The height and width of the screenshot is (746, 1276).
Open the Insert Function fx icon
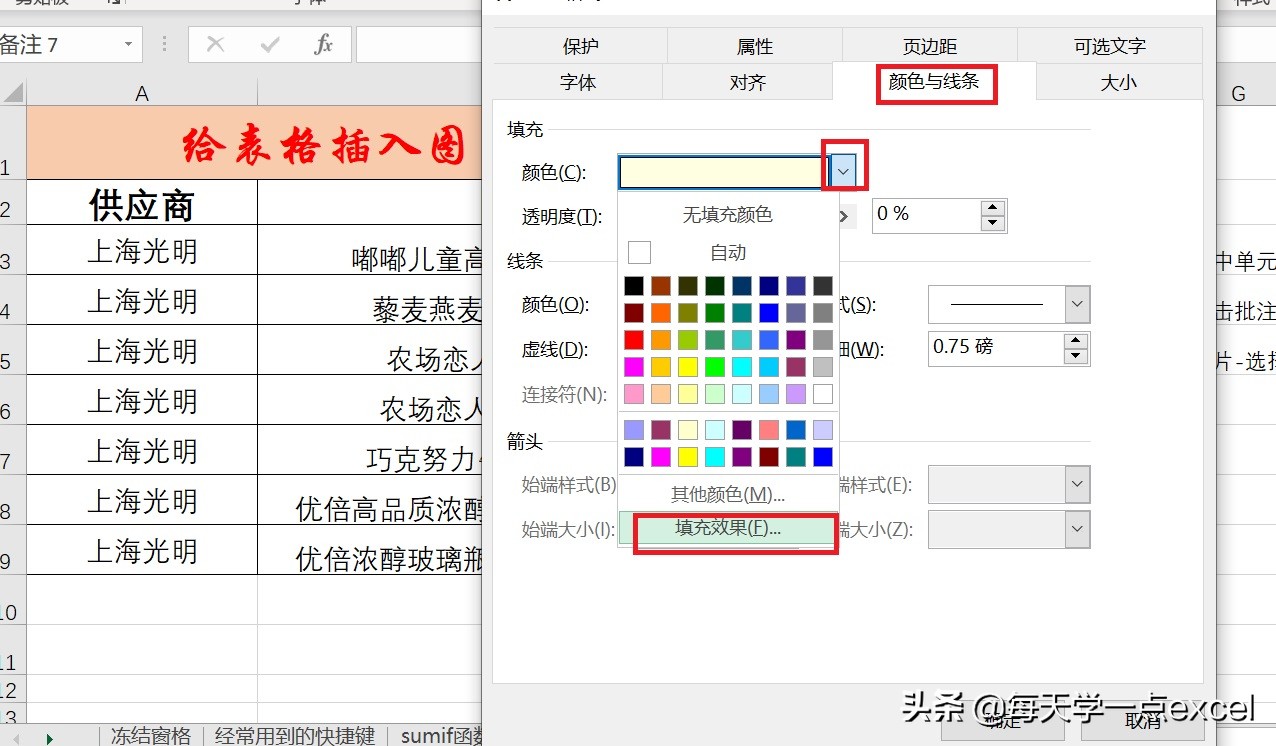tap(323, 45)
